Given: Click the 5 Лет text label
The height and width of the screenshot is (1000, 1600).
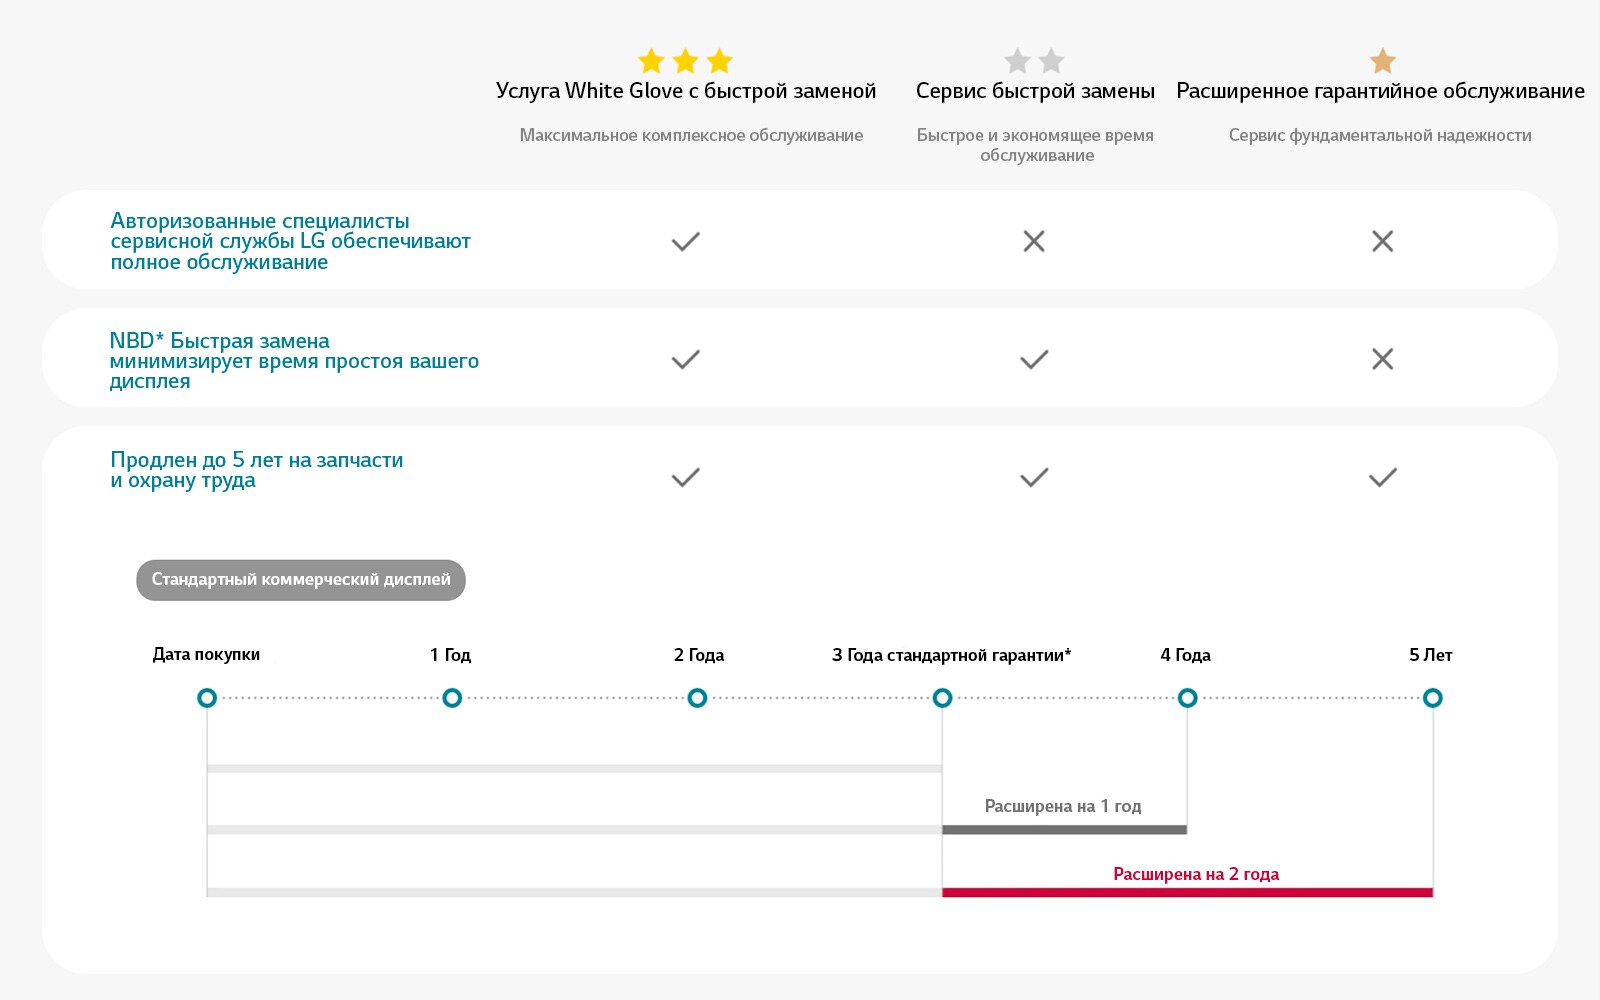Looking at the screenshot, I should tap(1431, 655).
